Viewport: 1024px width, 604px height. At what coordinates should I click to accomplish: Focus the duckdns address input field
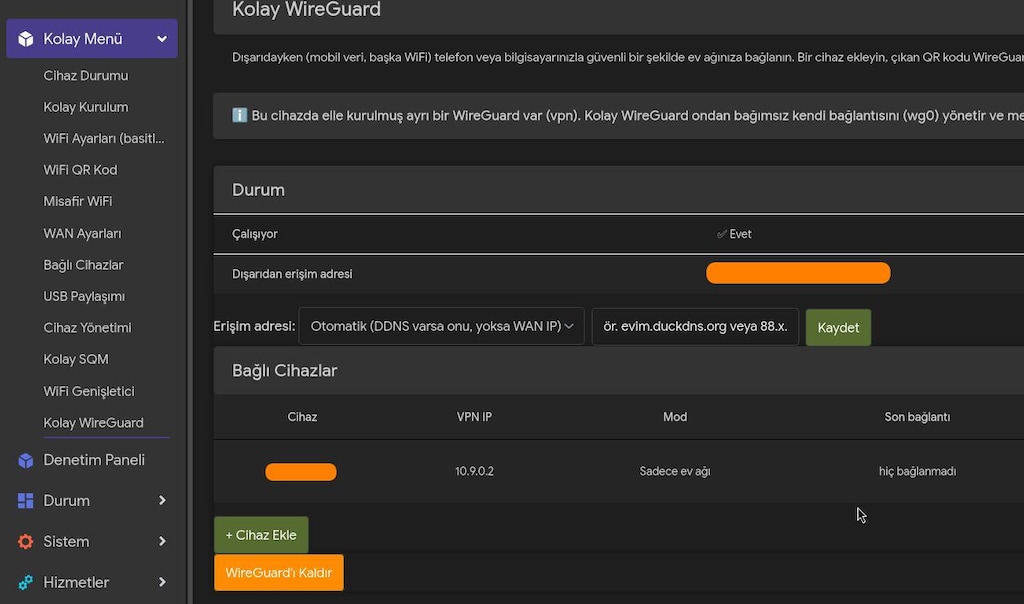(x=695, y=326)
